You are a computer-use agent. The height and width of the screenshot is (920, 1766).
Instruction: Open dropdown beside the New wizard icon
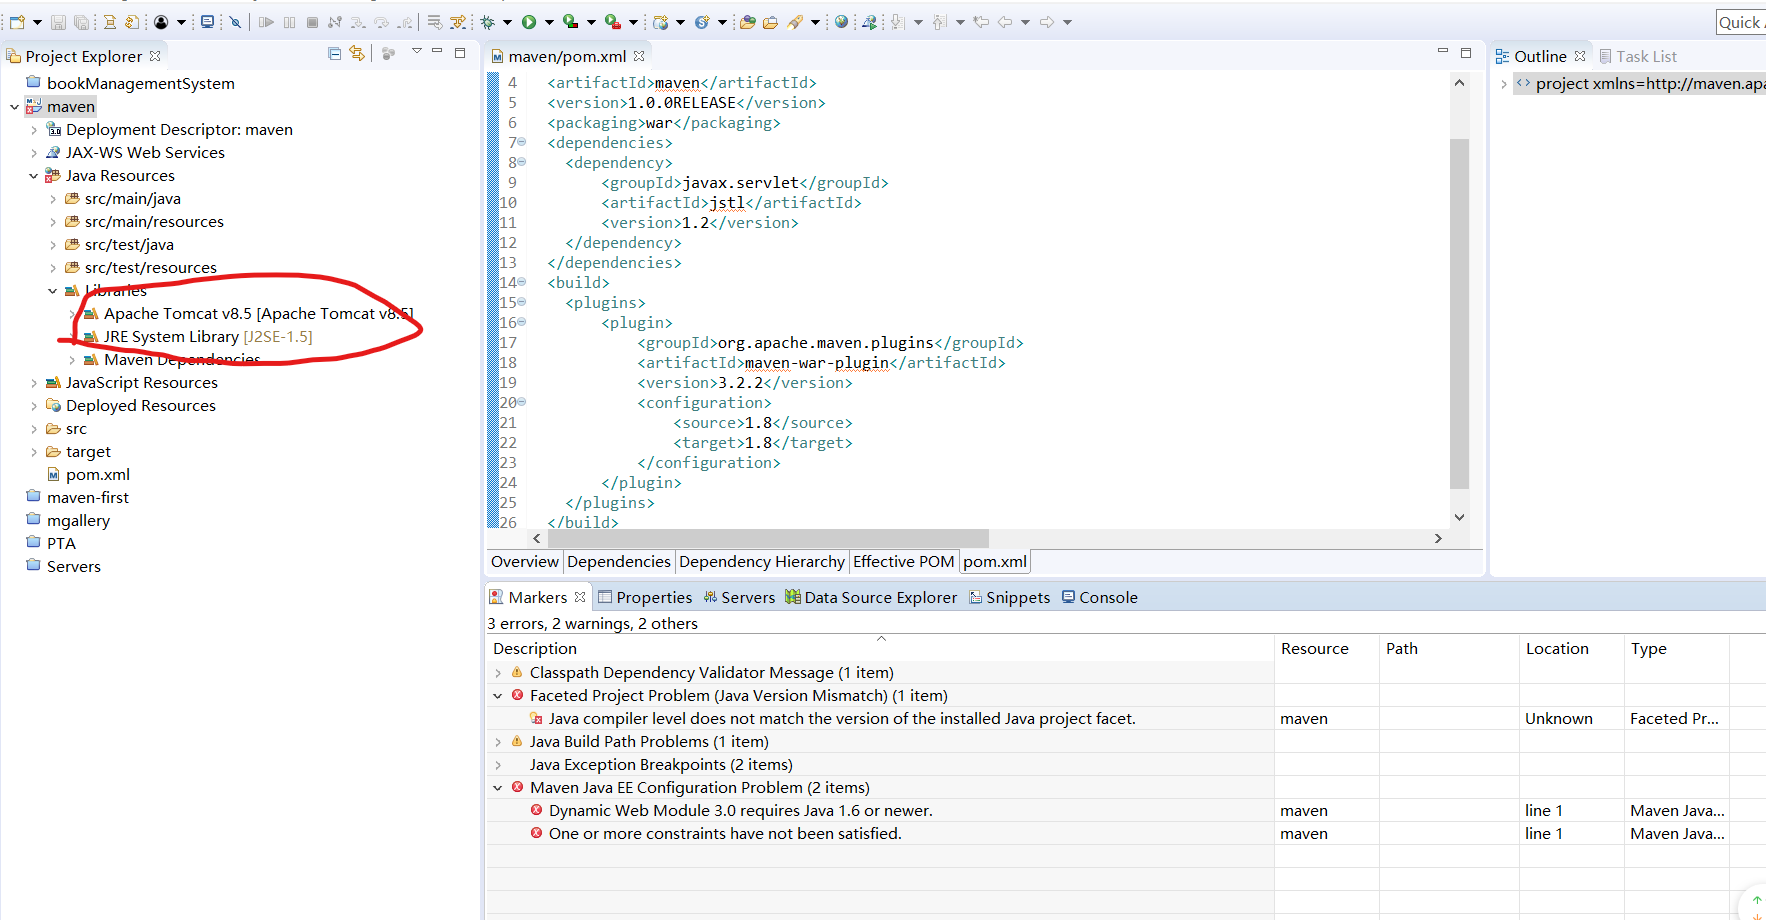point(37,22)
